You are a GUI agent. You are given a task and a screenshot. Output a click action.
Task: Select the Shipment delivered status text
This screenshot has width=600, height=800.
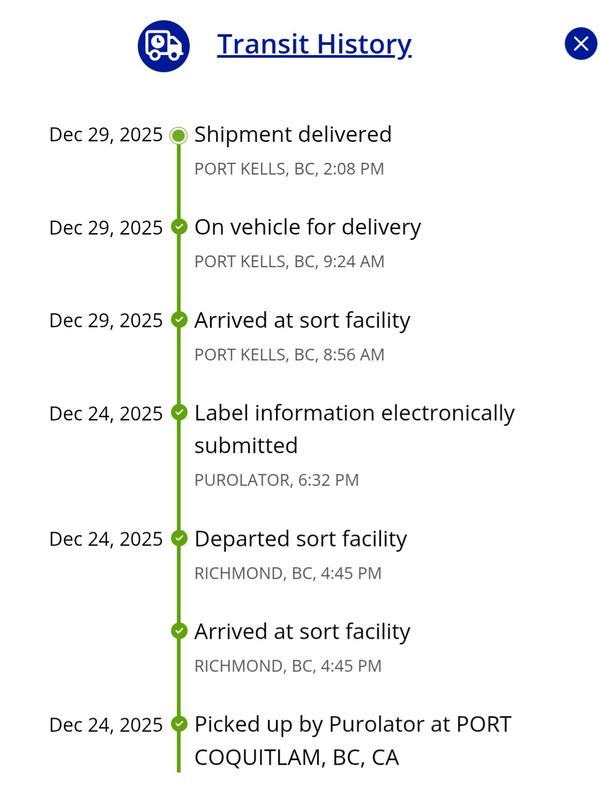click(x=293, y=134)
